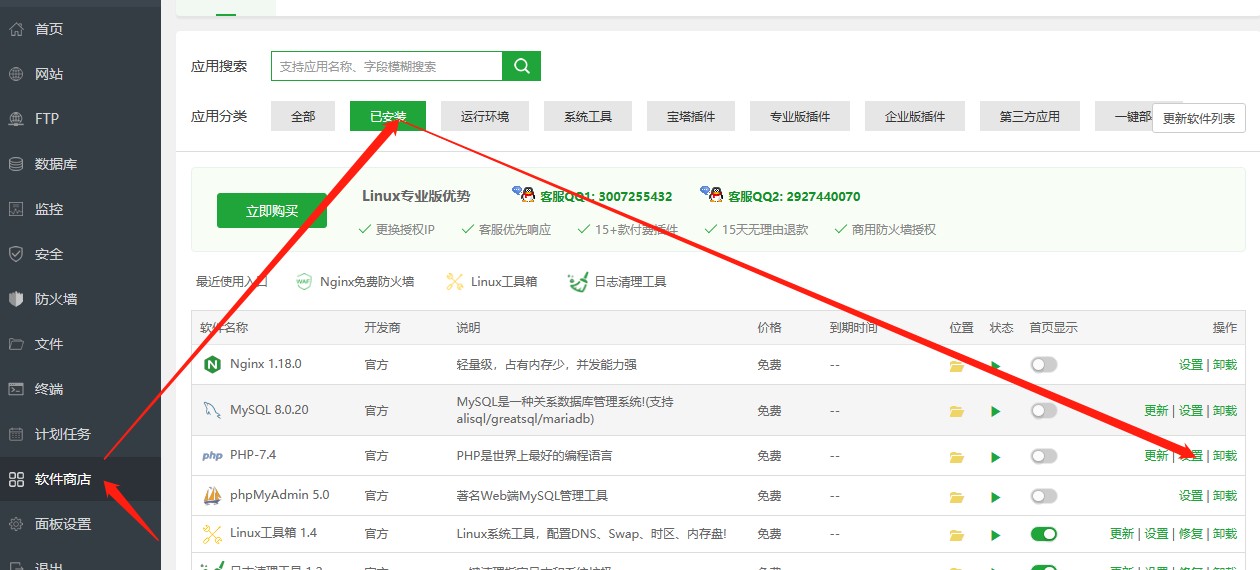Click the Linux工具箱 wrench icon shortcut
Image resolution: width=1260 pixels, height=570 pixels.
pyautogui.click(x=455, y=282)
